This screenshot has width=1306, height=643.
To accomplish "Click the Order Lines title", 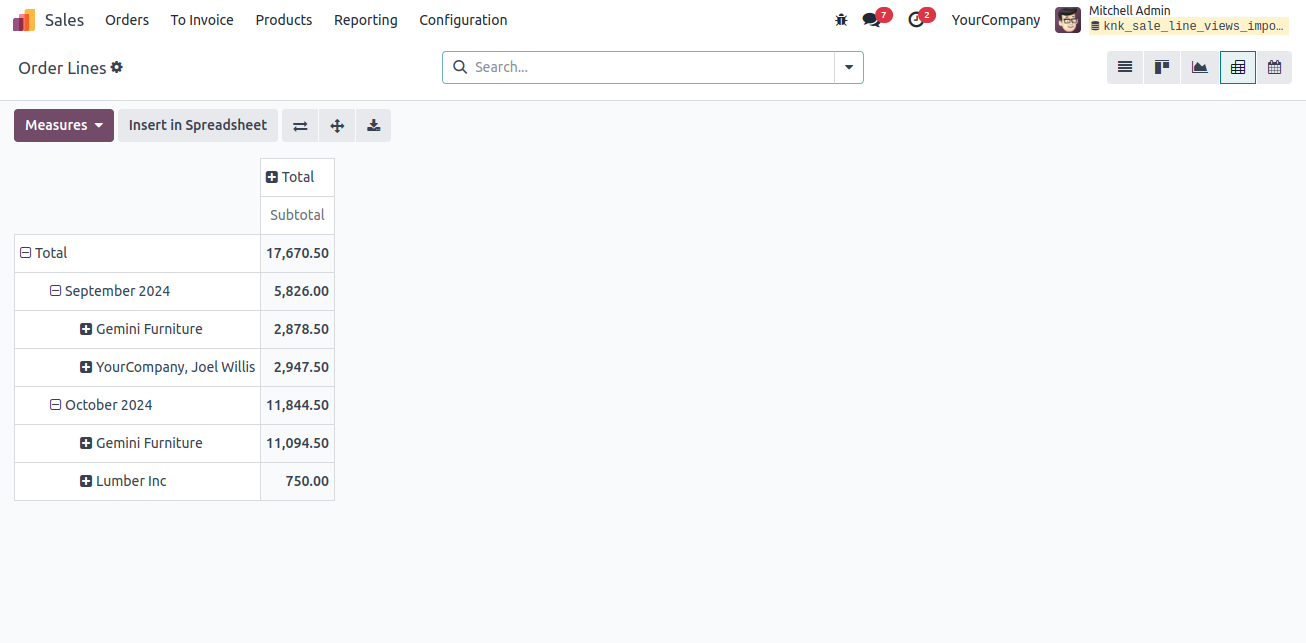I will coord(62,68).
